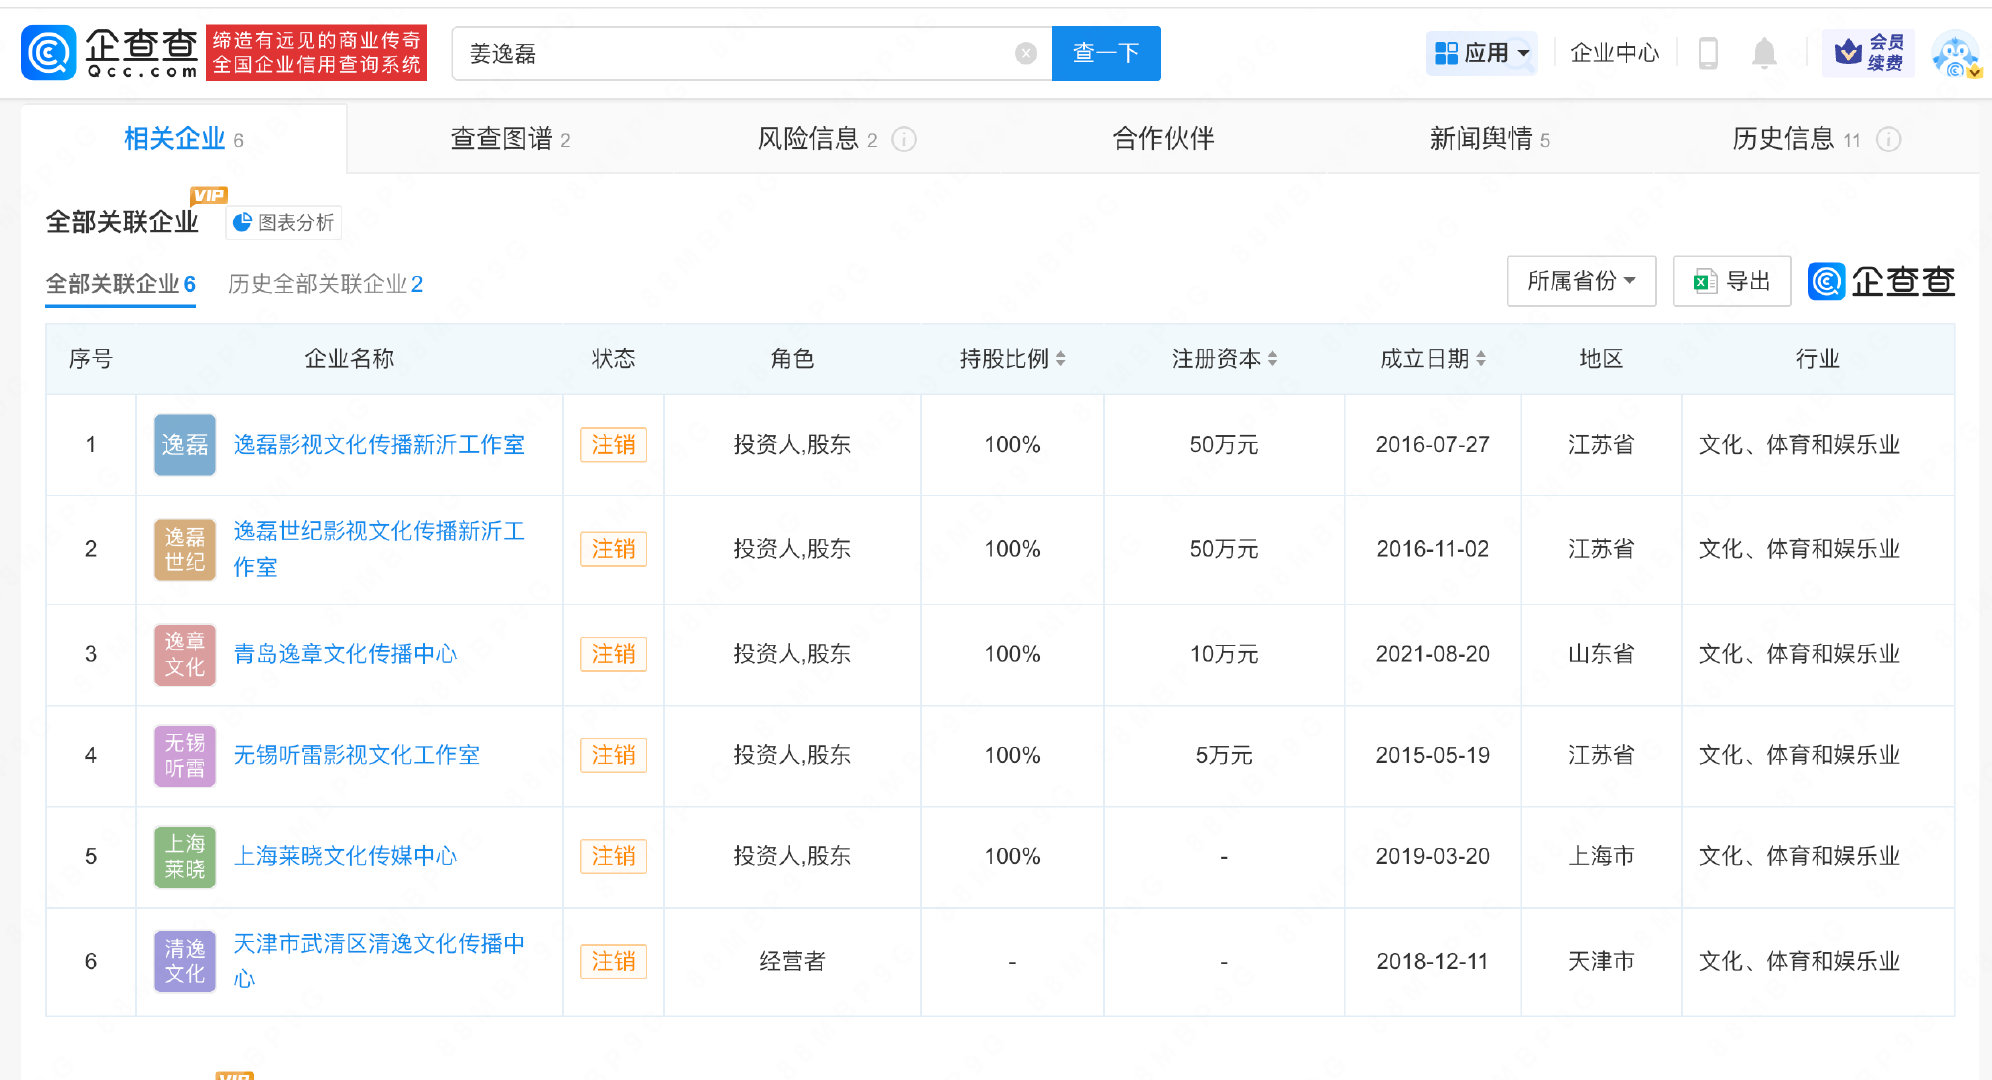The image size is (1992, 1080).
Task: Expand the 应用 dropdown menu
Action: 1482,53
